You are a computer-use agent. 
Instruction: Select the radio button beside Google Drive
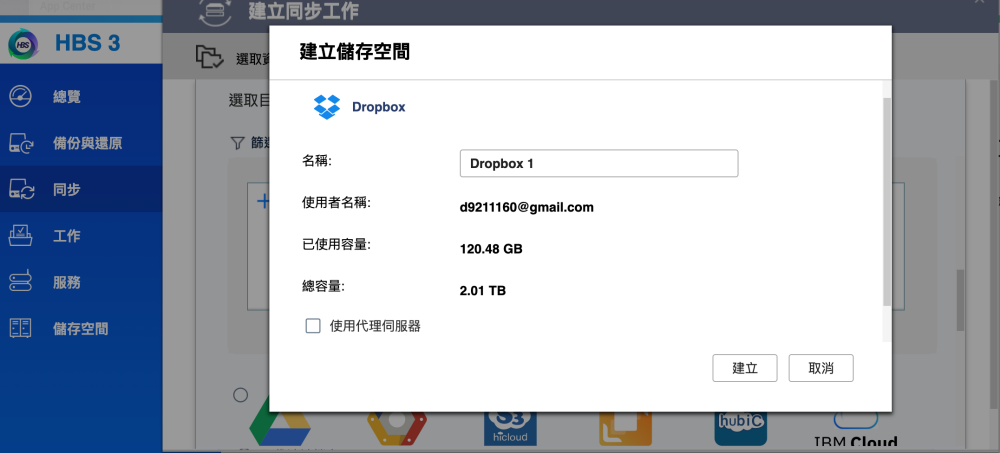[x=240, y=396]
